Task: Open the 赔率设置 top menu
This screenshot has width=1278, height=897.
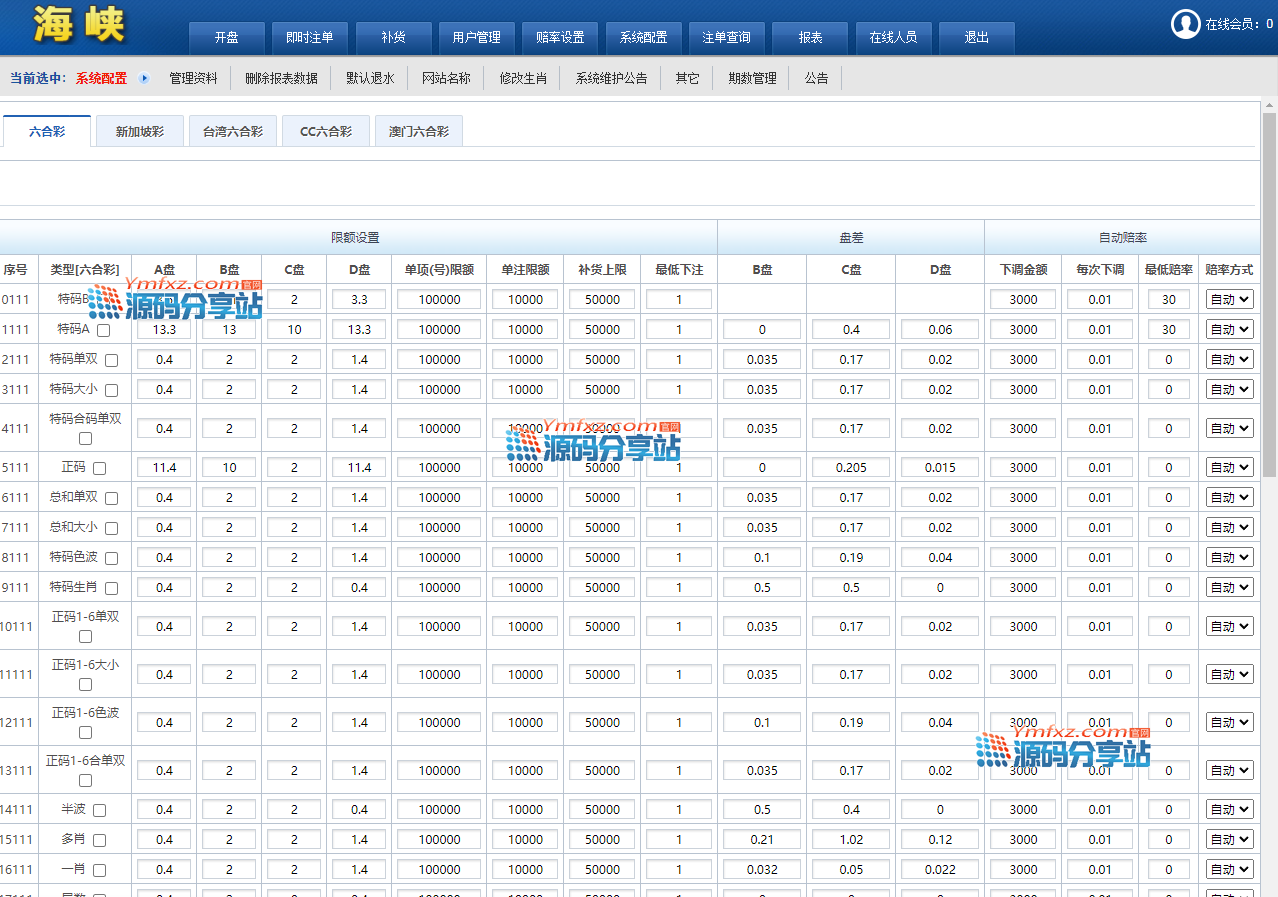Action: coord(559,38)
